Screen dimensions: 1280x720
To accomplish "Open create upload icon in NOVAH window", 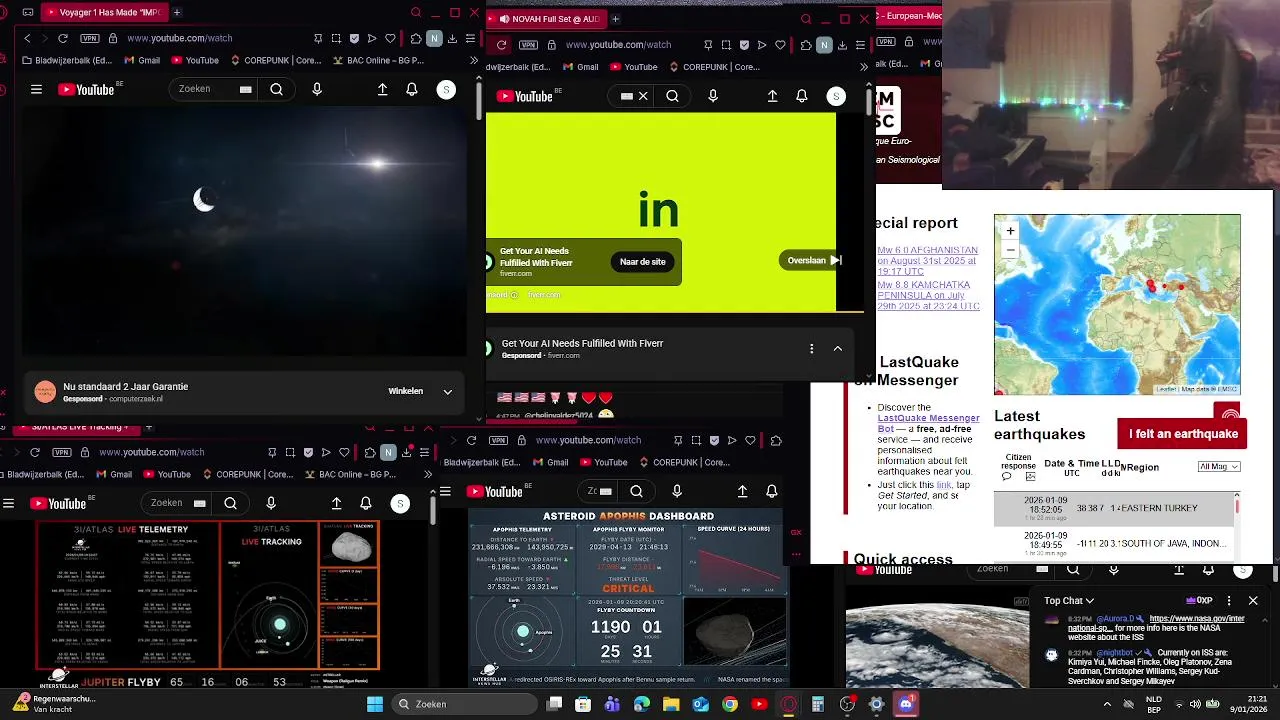I will [x=772, y=96].
